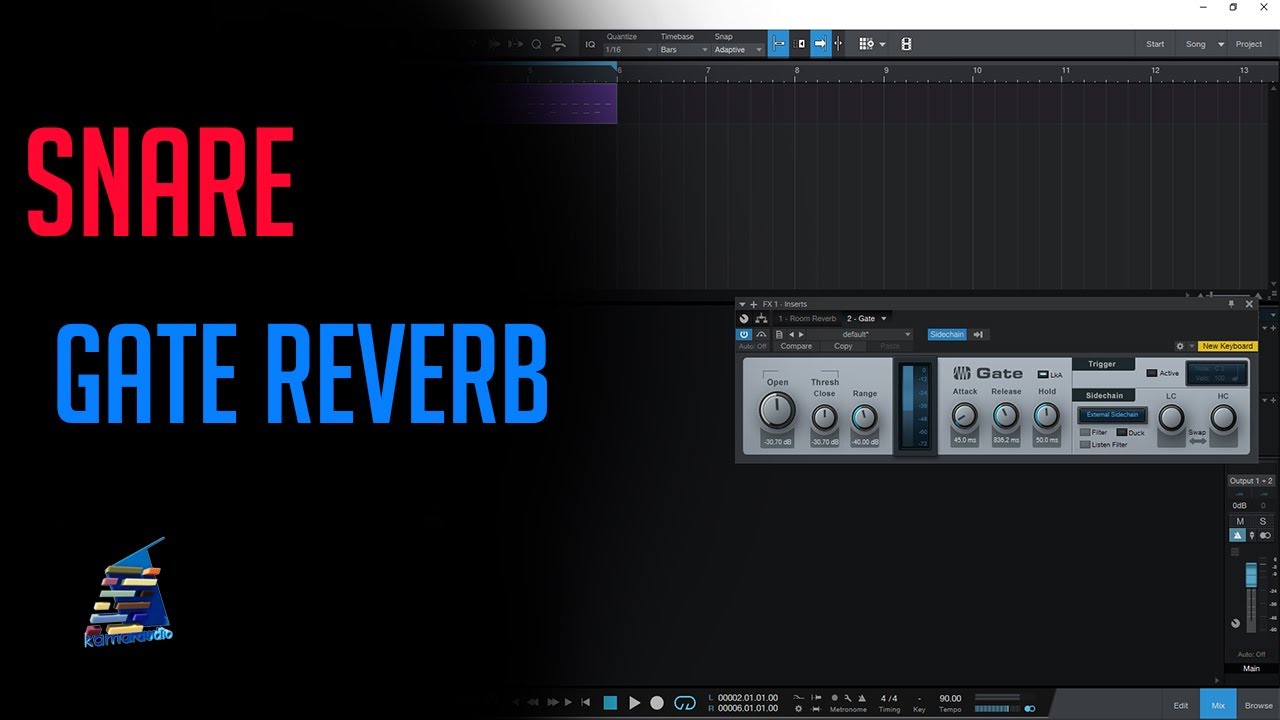Viewport: 1280px width, 720px height.
Task: Click the Return to Zero transport icon
Action: point(586,703)
